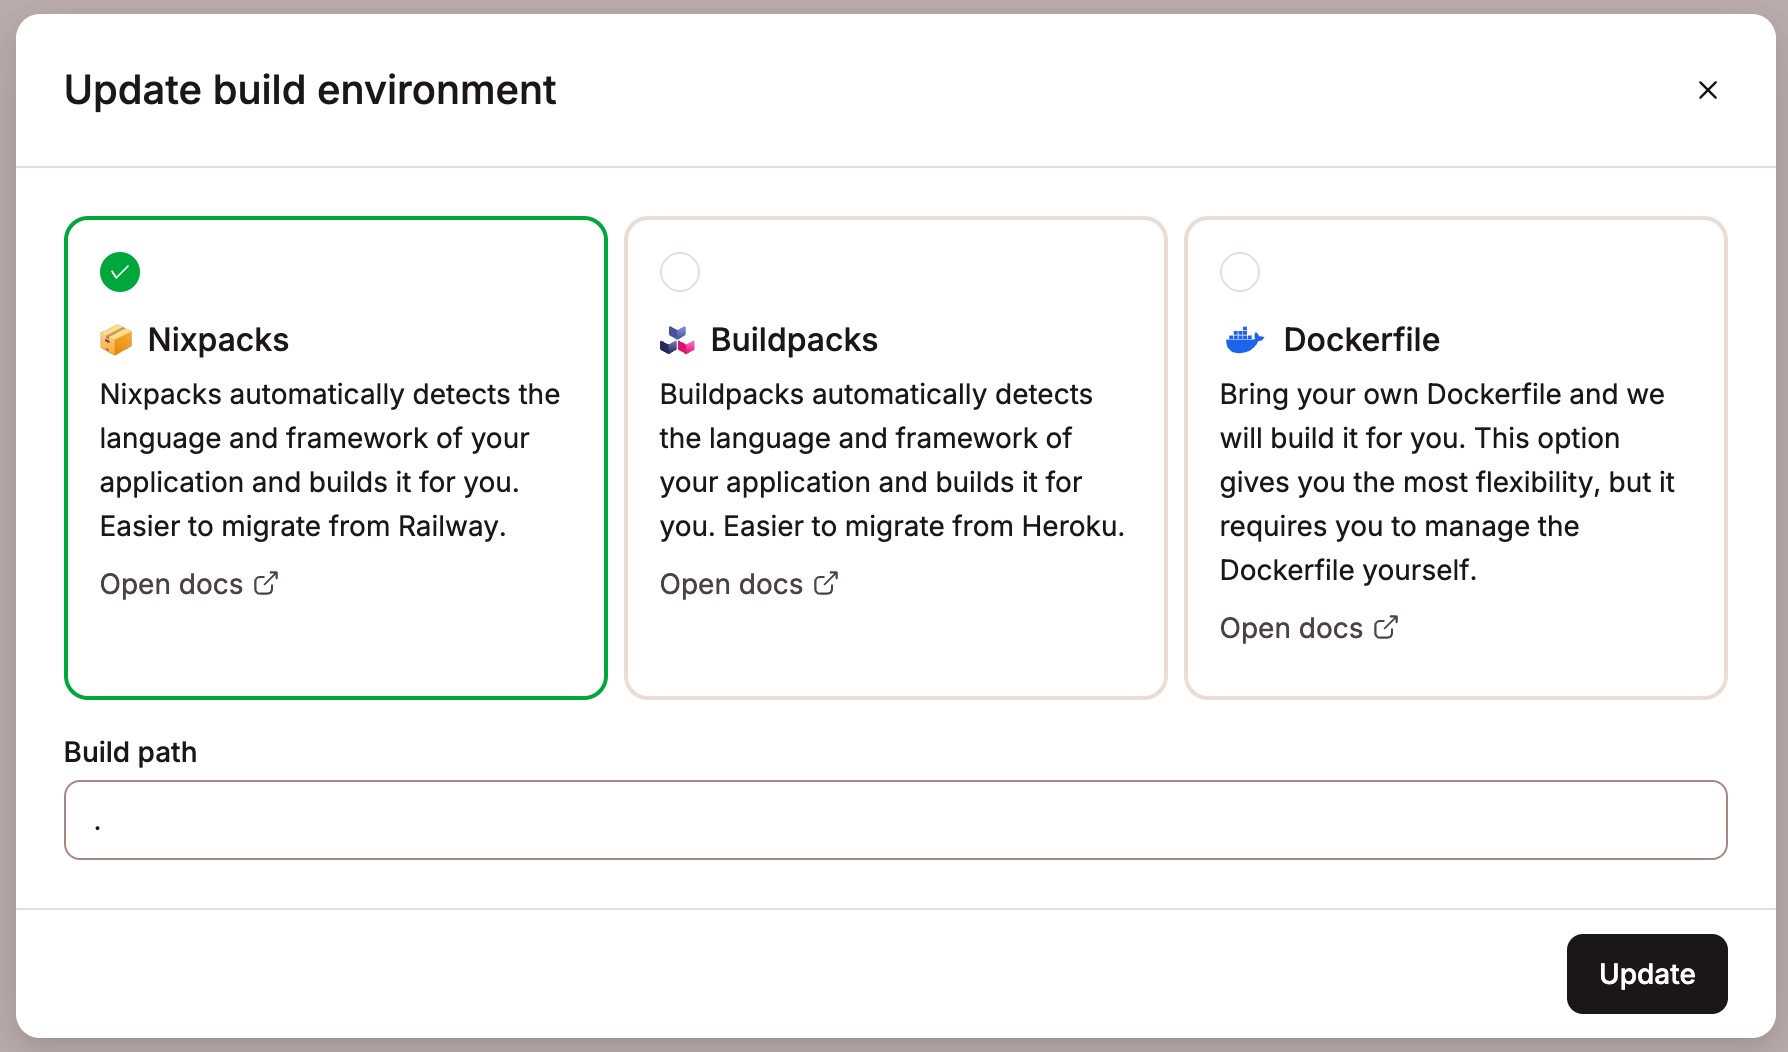1788x1052 pixels.
Task: Open docs for Buildpacks
Action: click(731, 583)
